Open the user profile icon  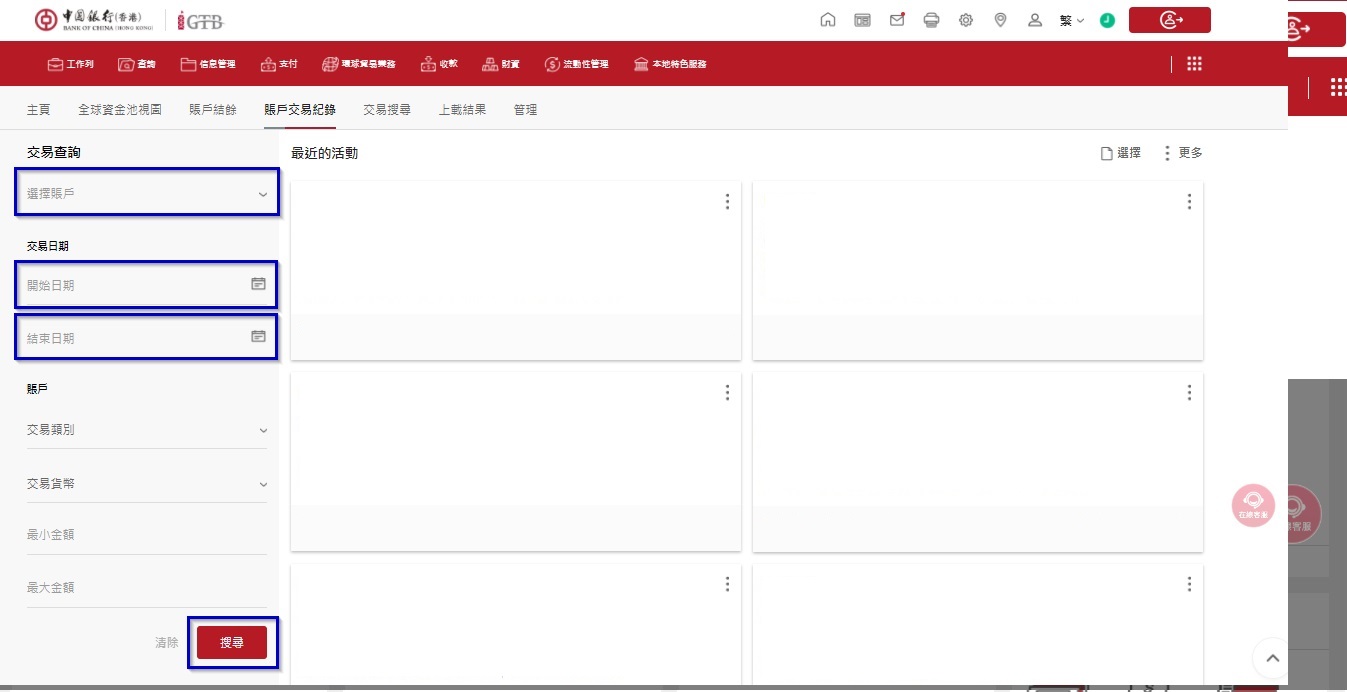click(x=1035, y=20)
